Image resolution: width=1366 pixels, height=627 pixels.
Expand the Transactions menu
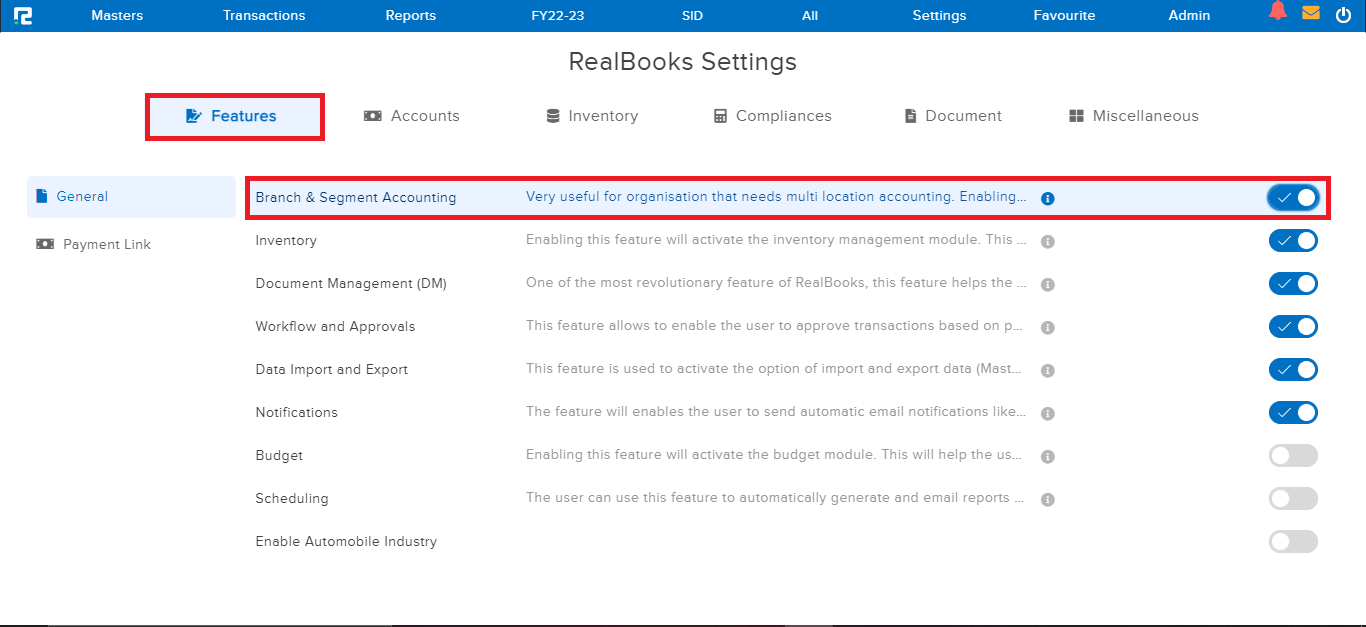tap(264, 15)
